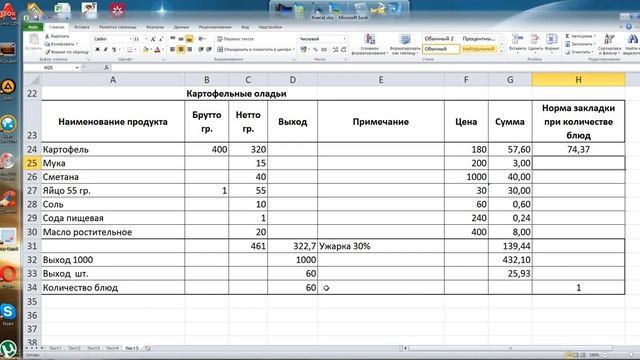Toggle italic formatting

pos(106,49)
